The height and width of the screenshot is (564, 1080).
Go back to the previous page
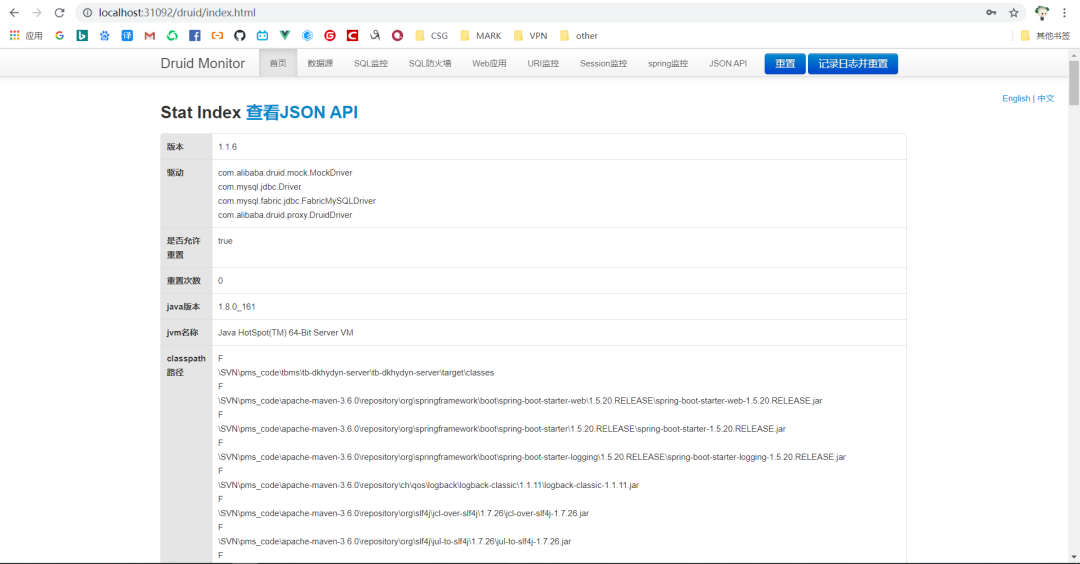(14, 12)
